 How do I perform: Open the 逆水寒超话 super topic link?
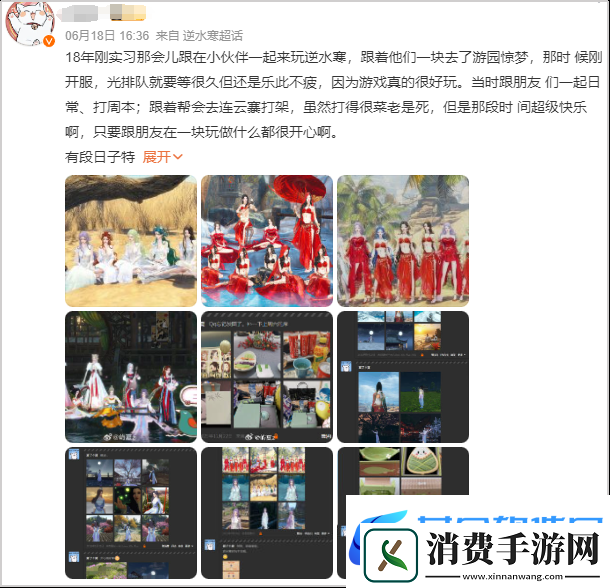point(213,36)
